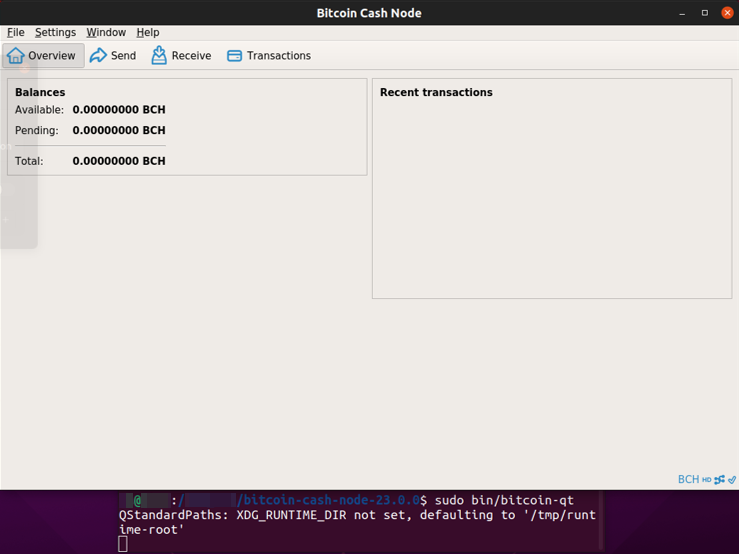Click the Pending balance value
Viewport: 739px width, 554px height.
(x=119, y=131)
